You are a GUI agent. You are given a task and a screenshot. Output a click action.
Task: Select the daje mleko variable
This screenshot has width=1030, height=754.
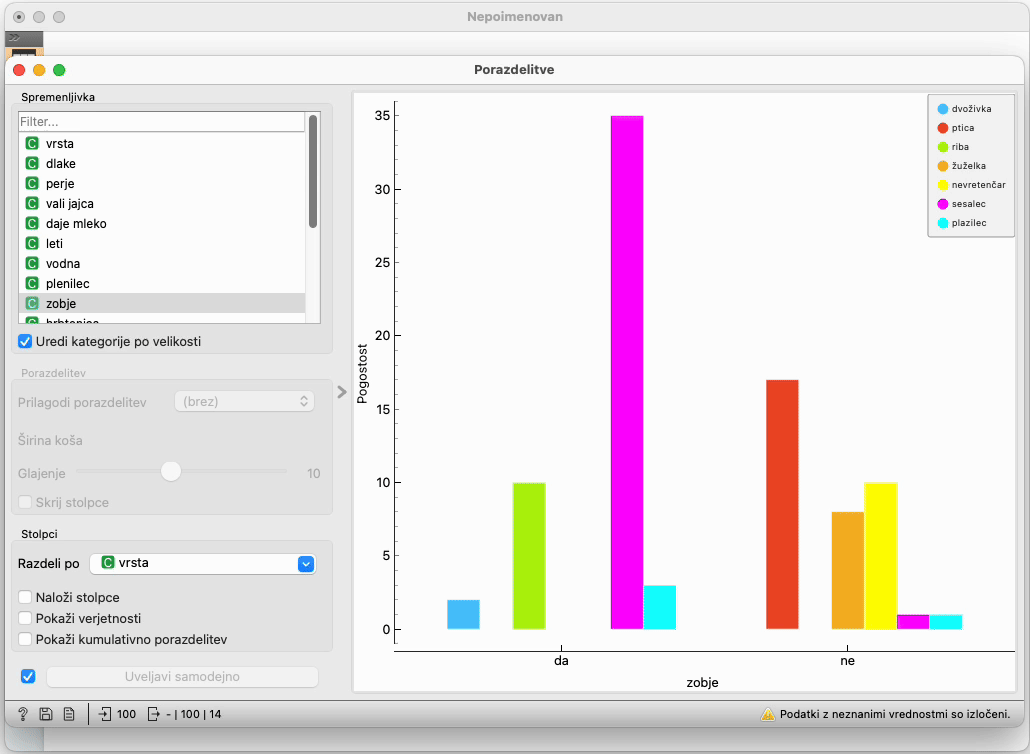pyautogui.click(x=76, y=223)
